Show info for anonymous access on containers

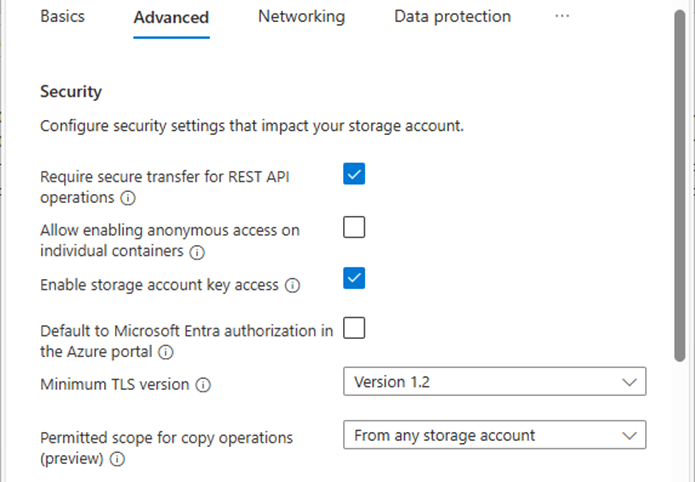[x=197, y=252]
